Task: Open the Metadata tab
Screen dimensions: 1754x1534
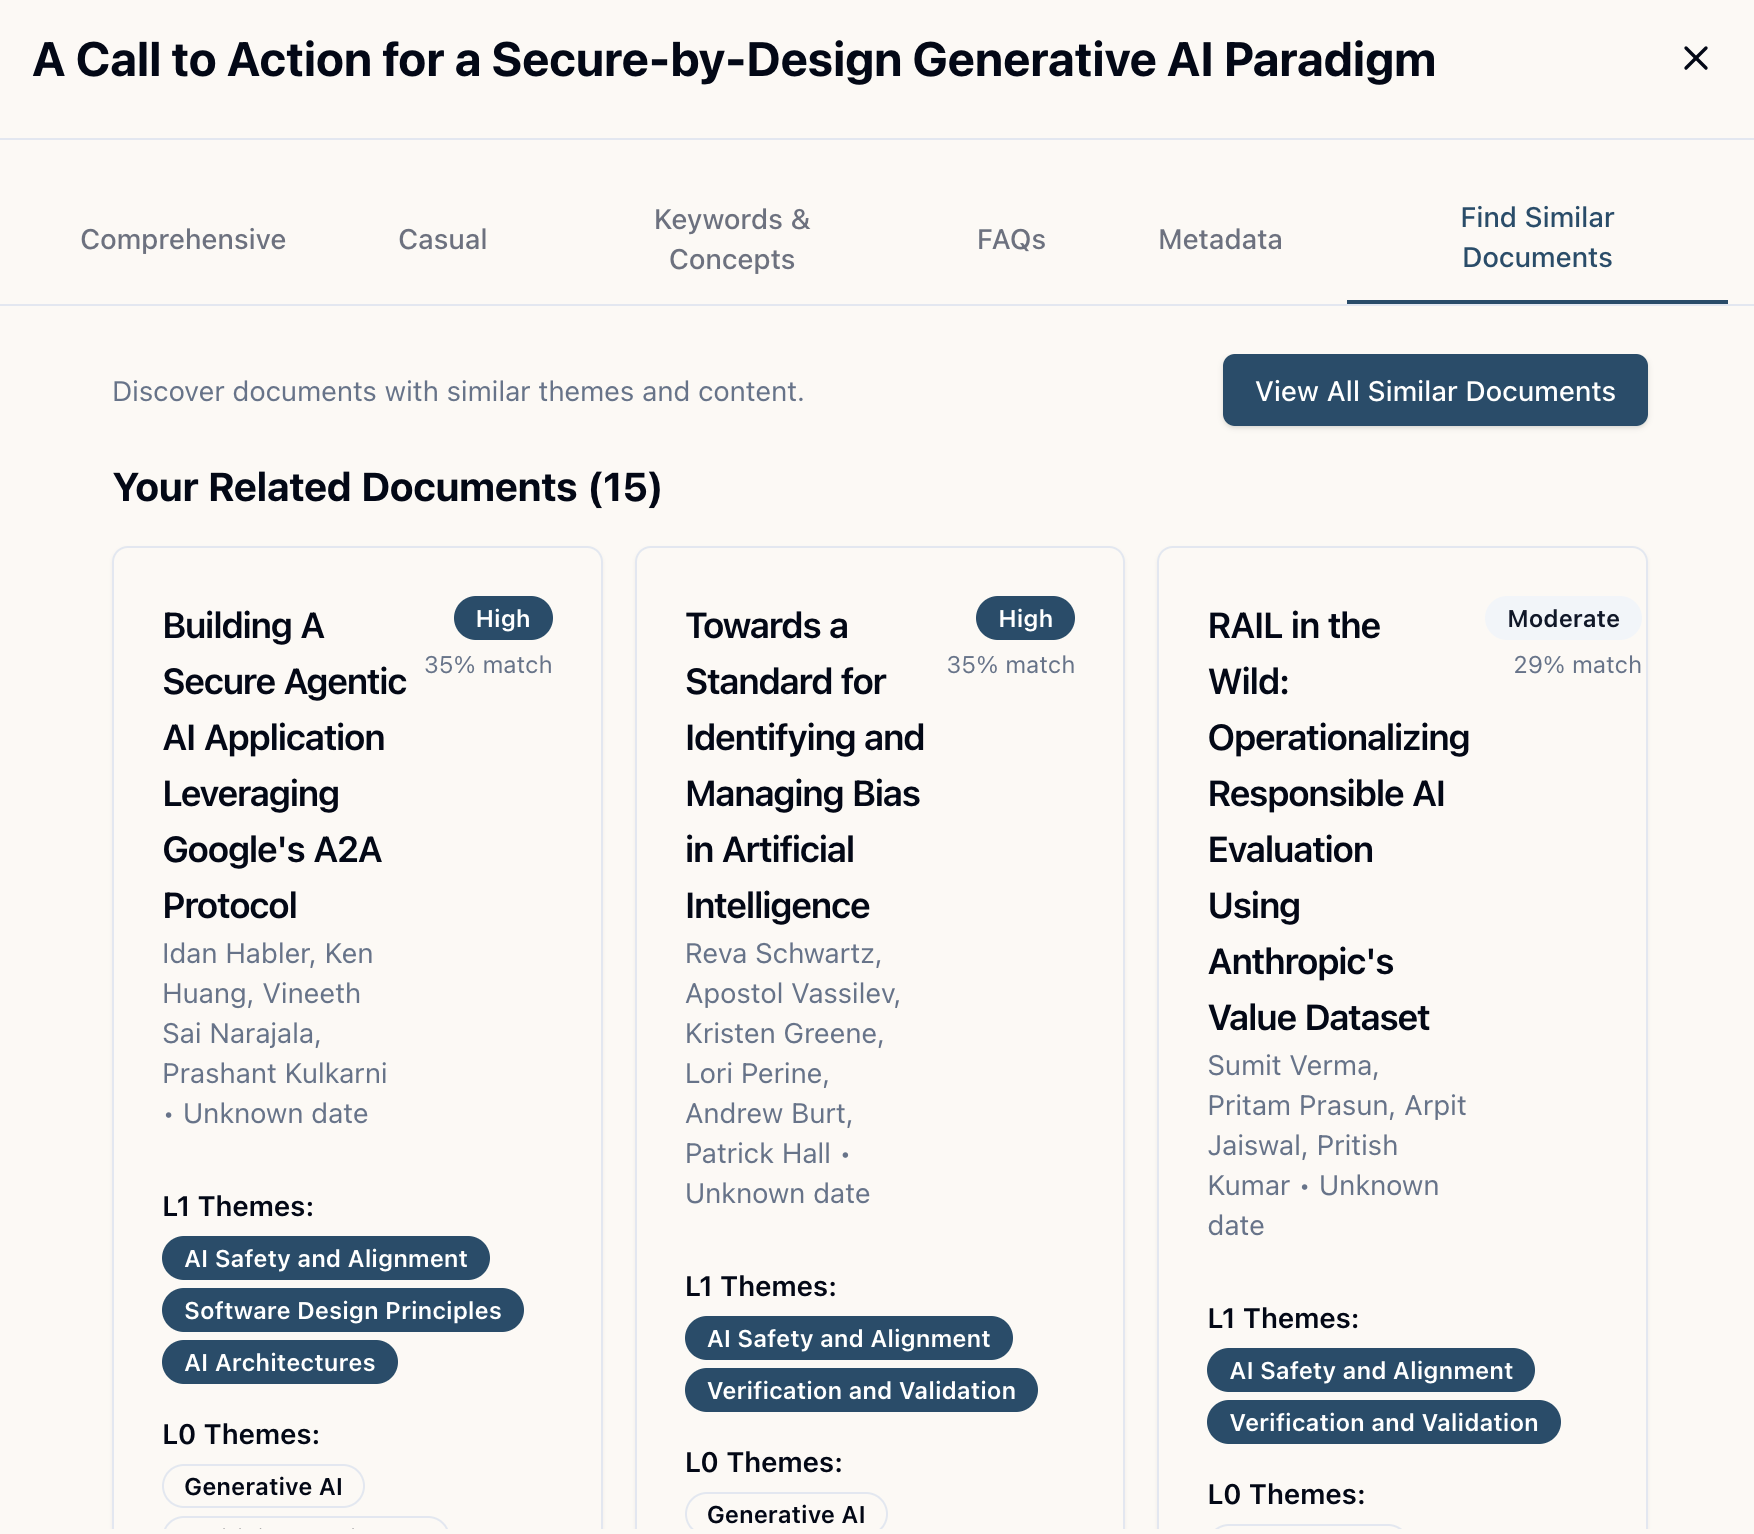Action: [1220, 239]
